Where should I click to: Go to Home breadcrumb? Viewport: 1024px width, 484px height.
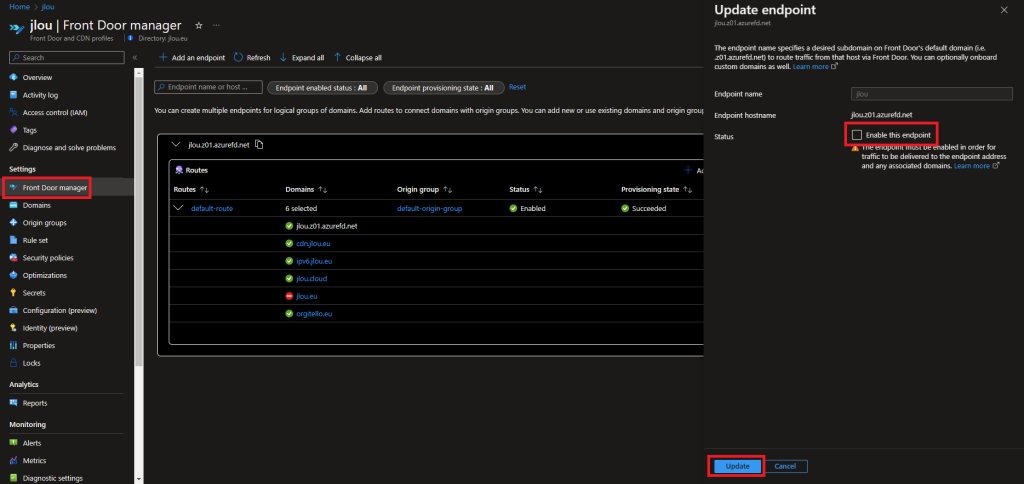click(x=20, y=7)
